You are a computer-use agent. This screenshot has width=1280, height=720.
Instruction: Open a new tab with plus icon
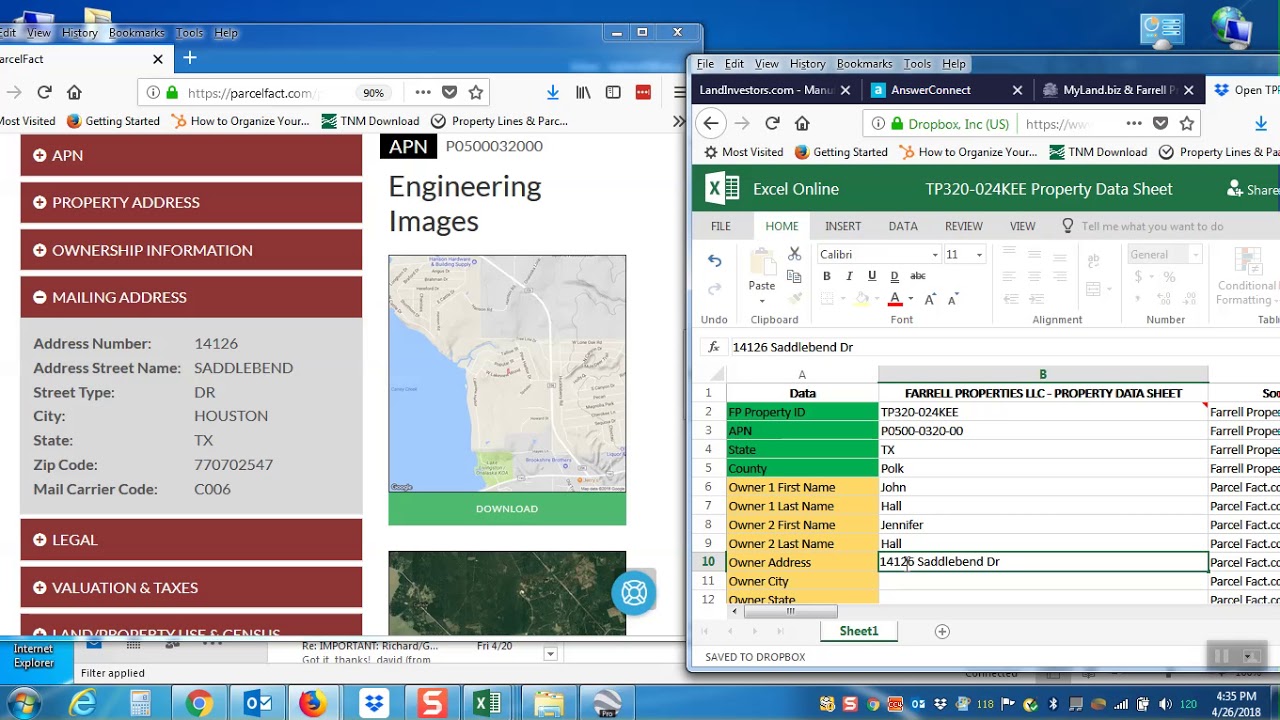(x=189, y=58)
